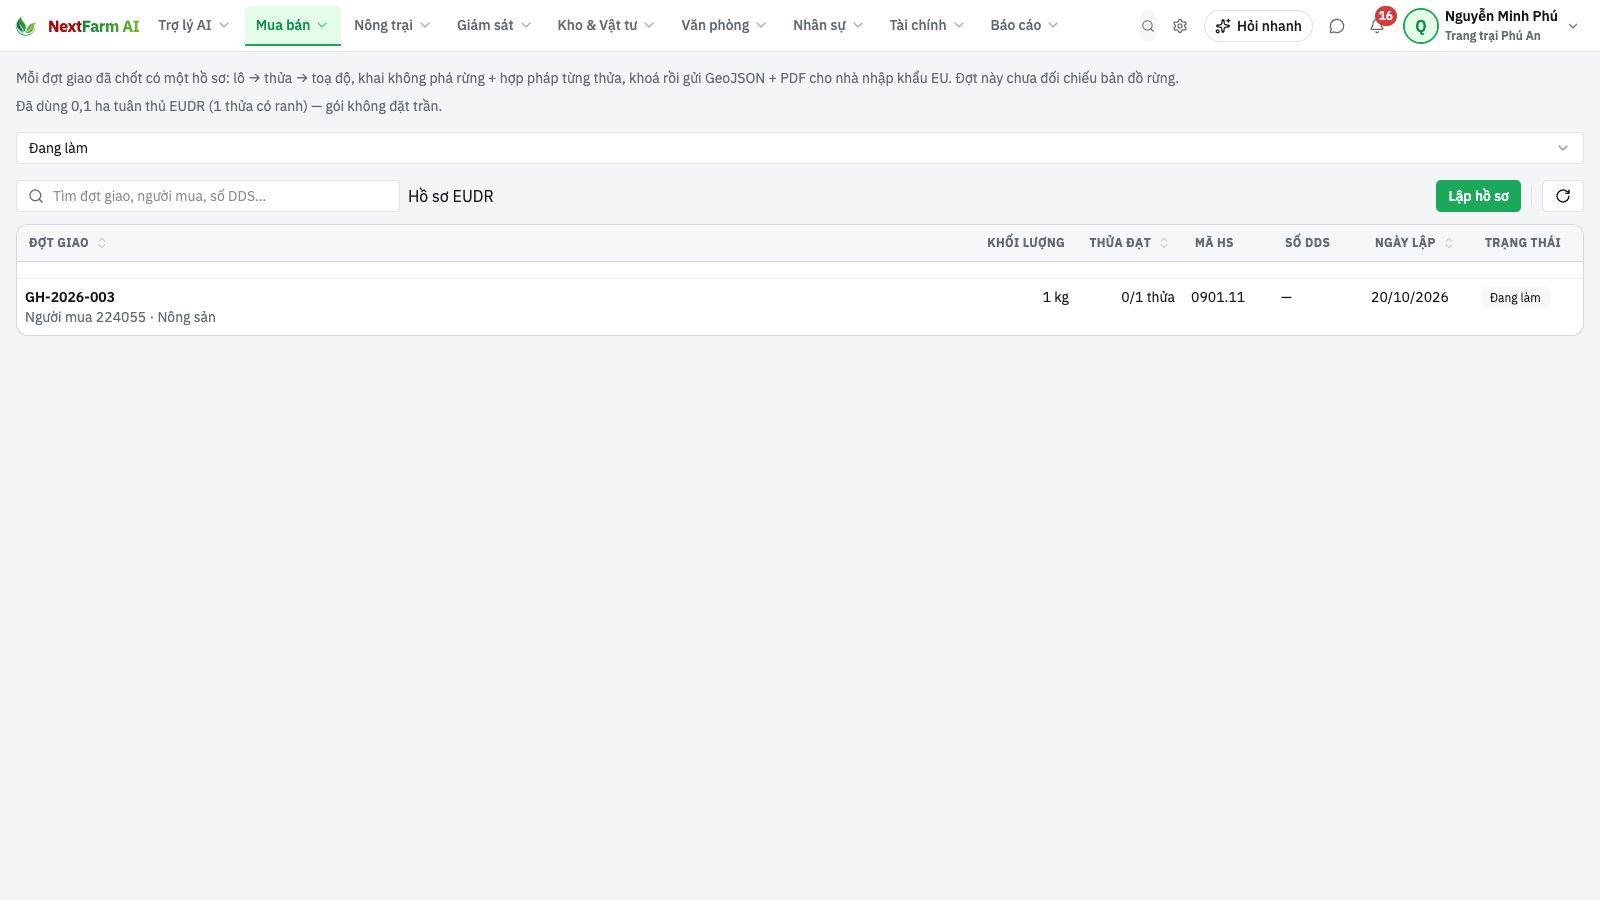Image resolution: width=1600 pixels, height=900 pixels.
Task: Sort by Đợt giao column arrows
Action: pyautogui.click(x=102, y=243)
